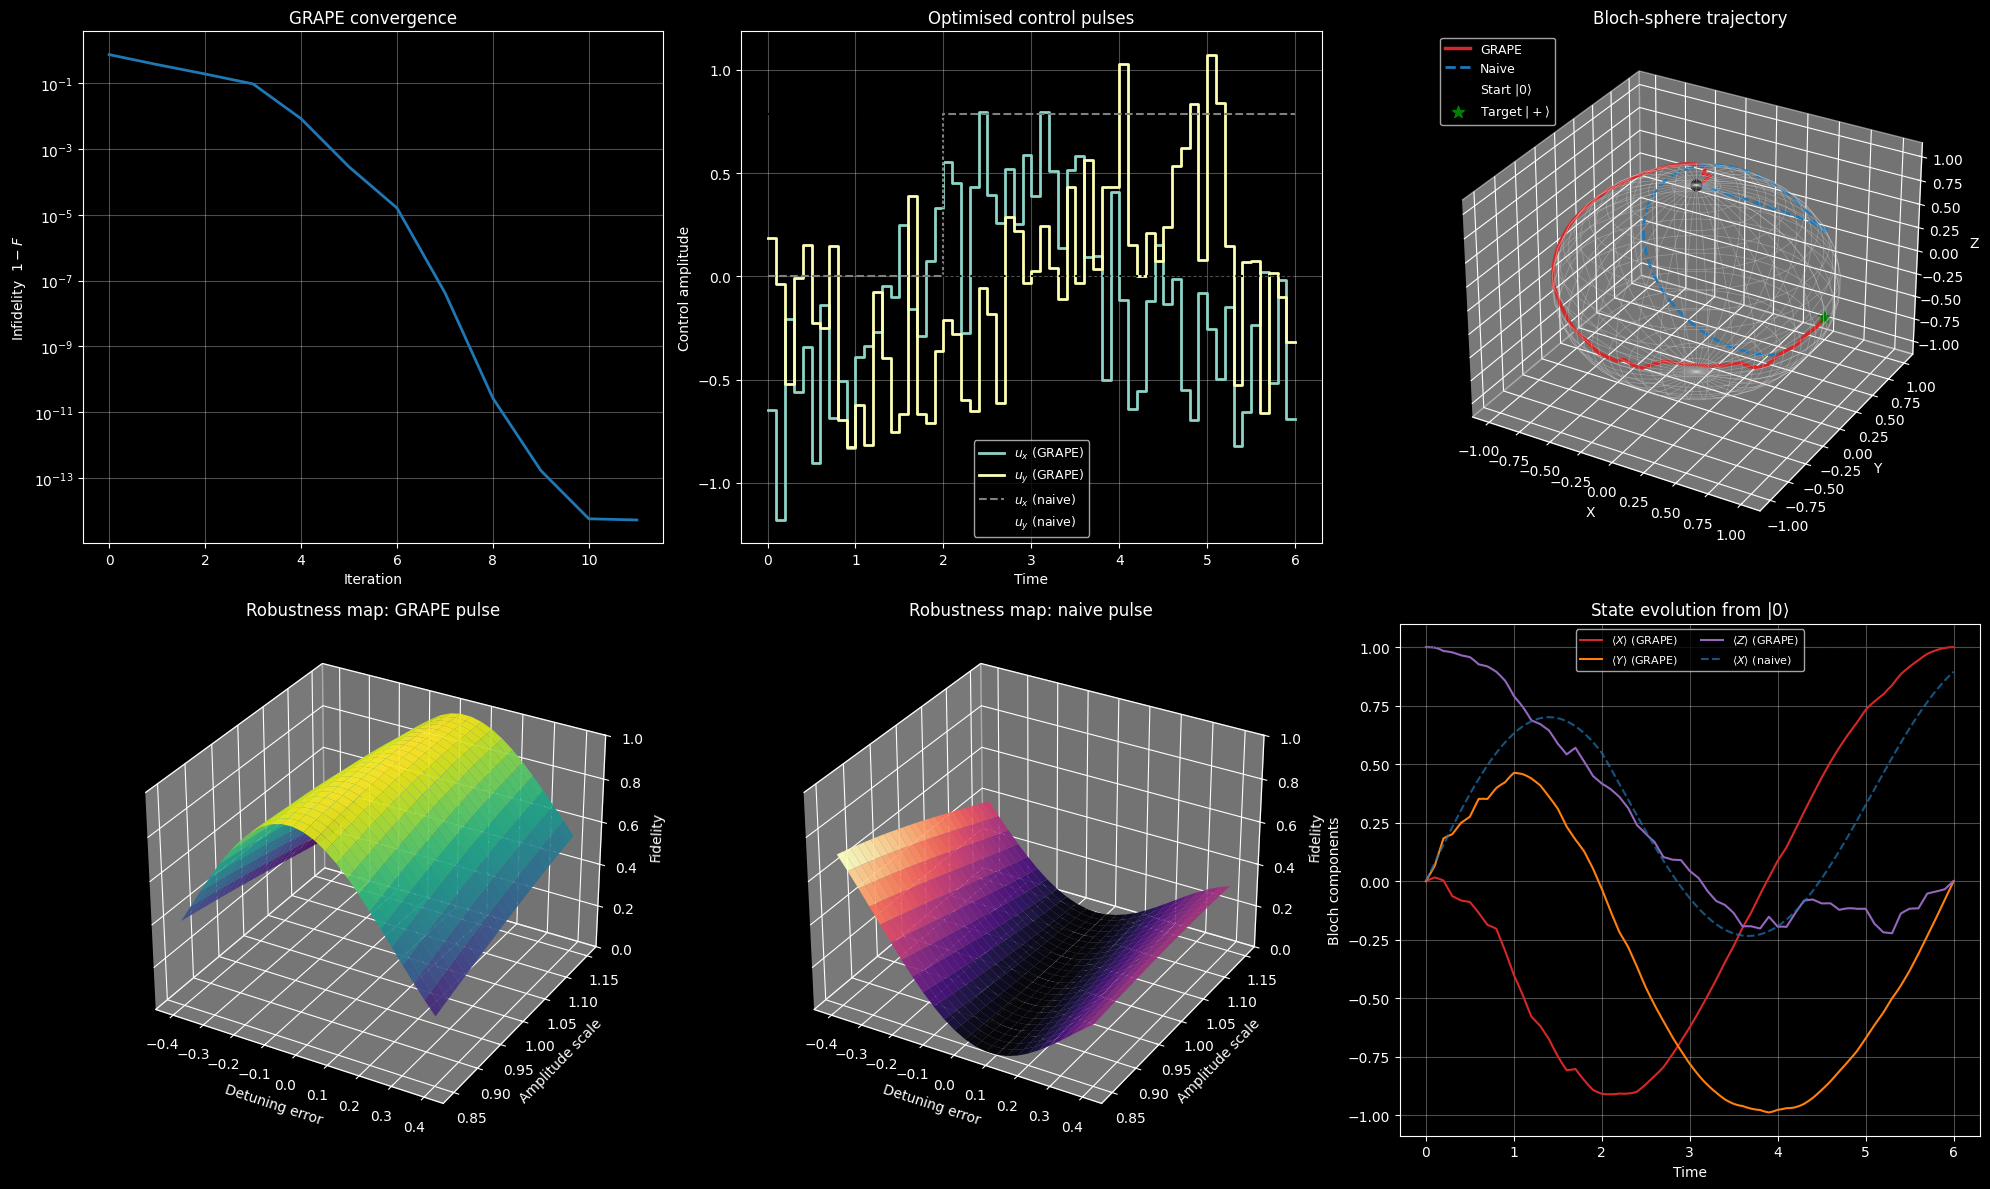
Task: Select 'GRAPE' in the Bloch-sphere legend
Action: (x=1484, y=49)
